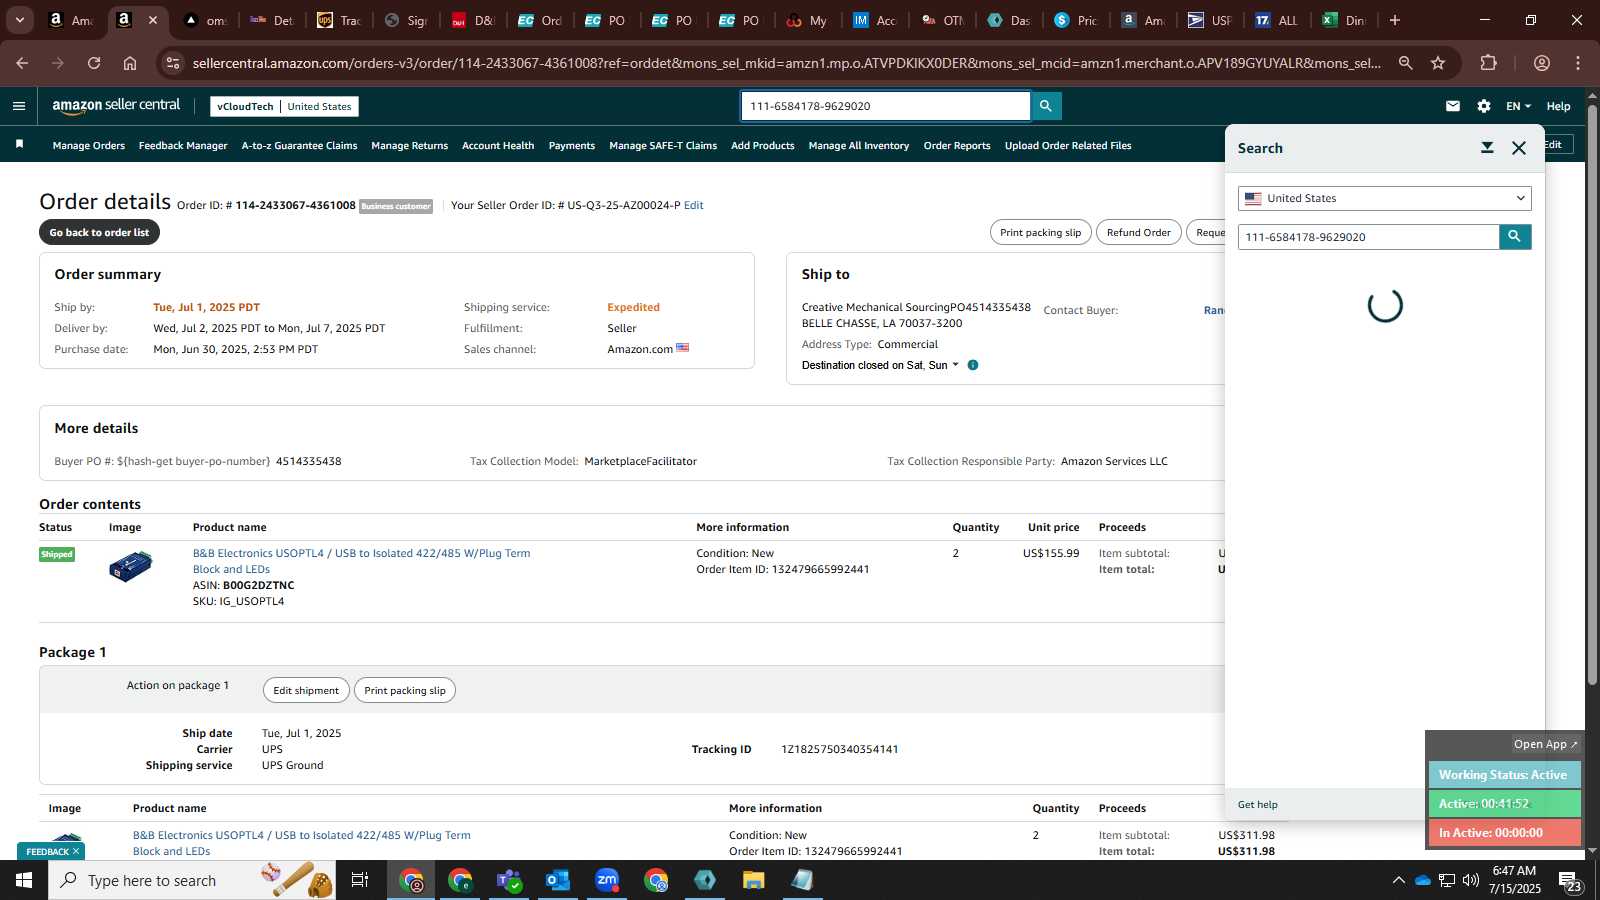Image resolution: width=1600 pixels, height=900 pixels.
Task: Open File Explorer from the taskbar
Action: [753, 880]
